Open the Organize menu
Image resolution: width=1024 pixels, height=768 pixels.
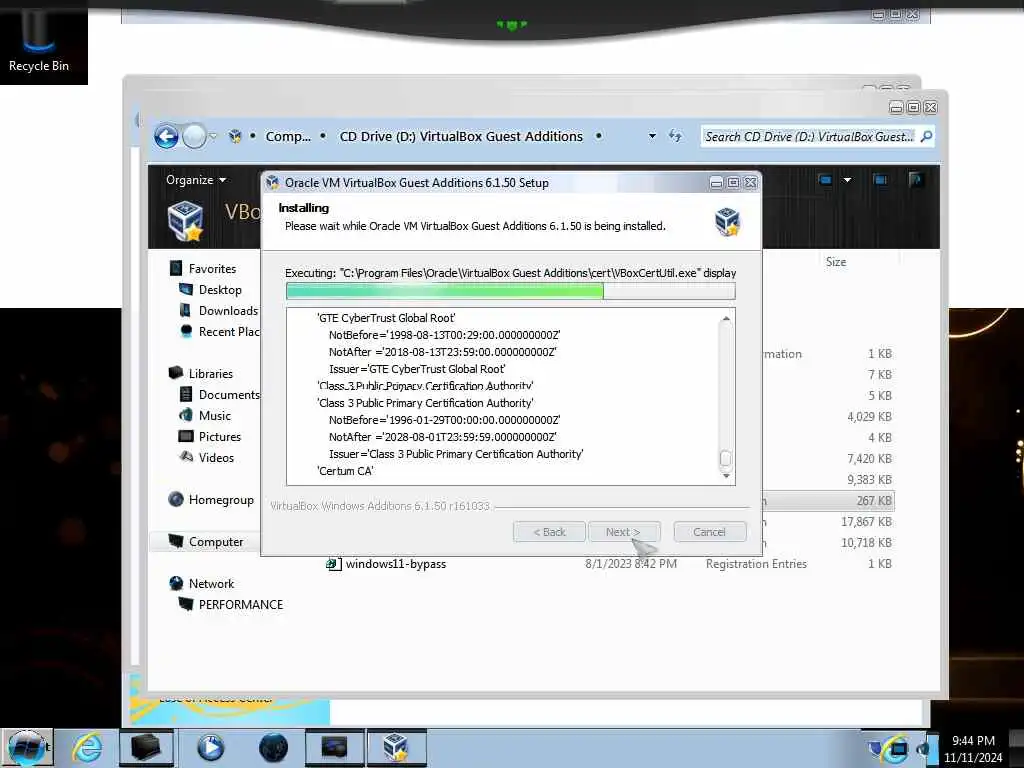[196, 180]
